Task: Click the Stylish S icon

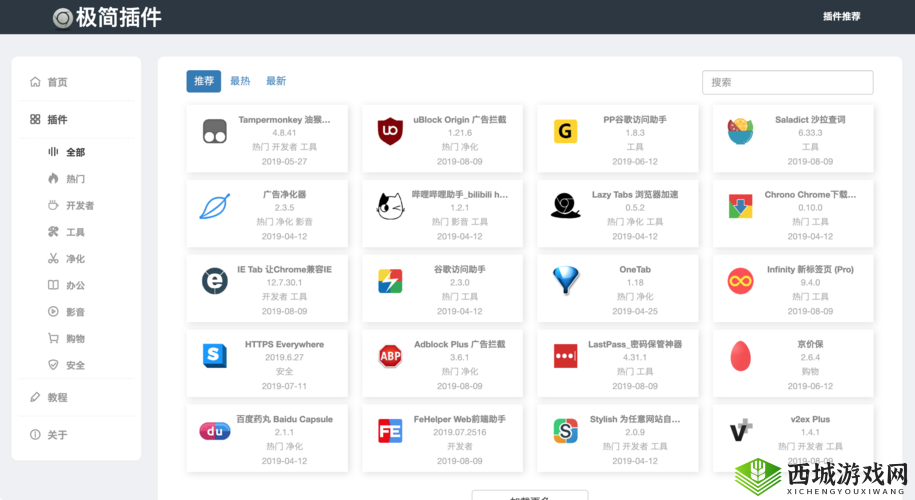Action: [565, 431]
